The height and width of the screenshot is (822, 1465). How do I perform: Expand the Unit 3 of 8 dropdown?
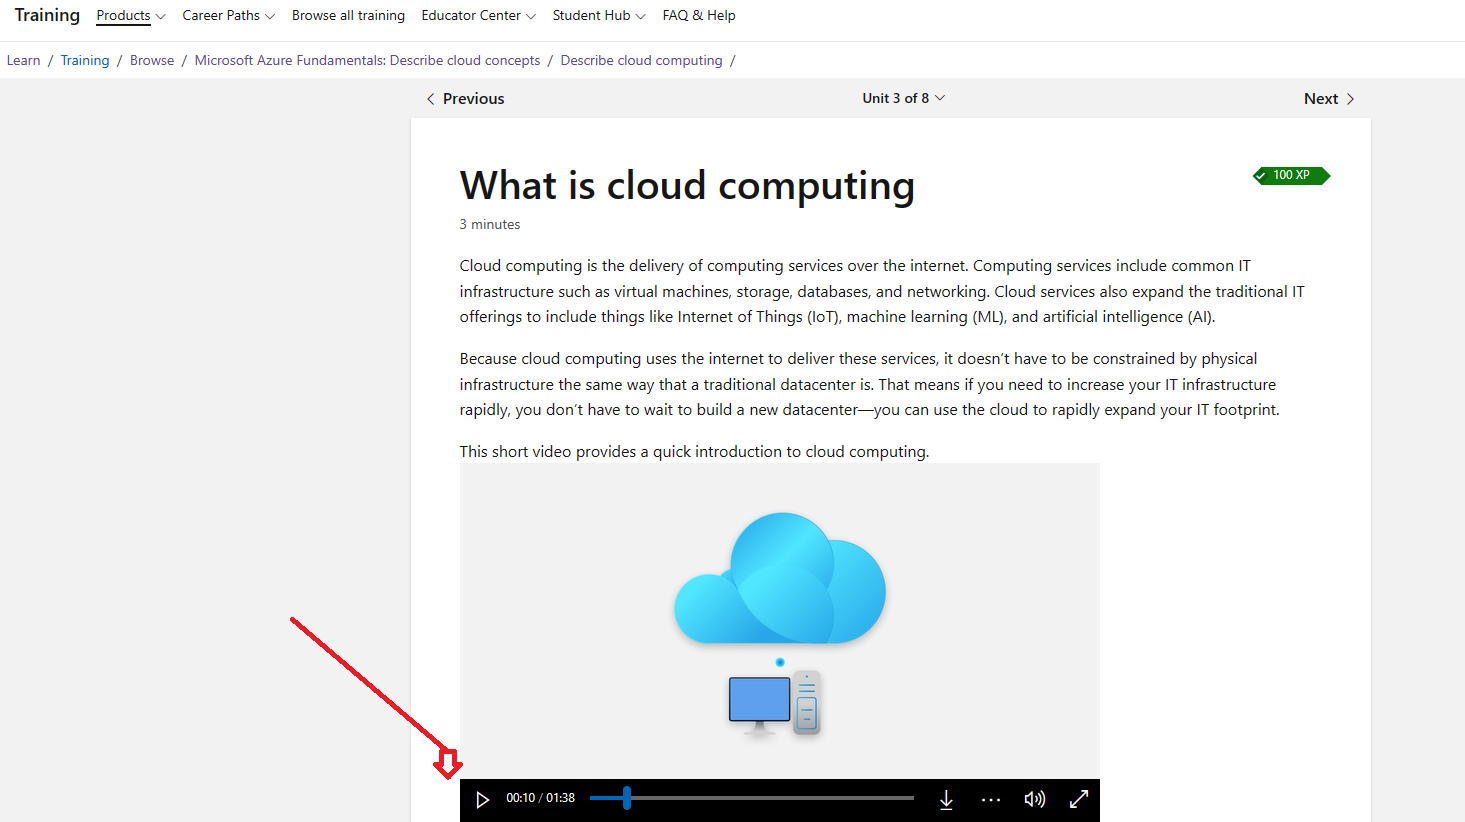[x=904, y=98]
